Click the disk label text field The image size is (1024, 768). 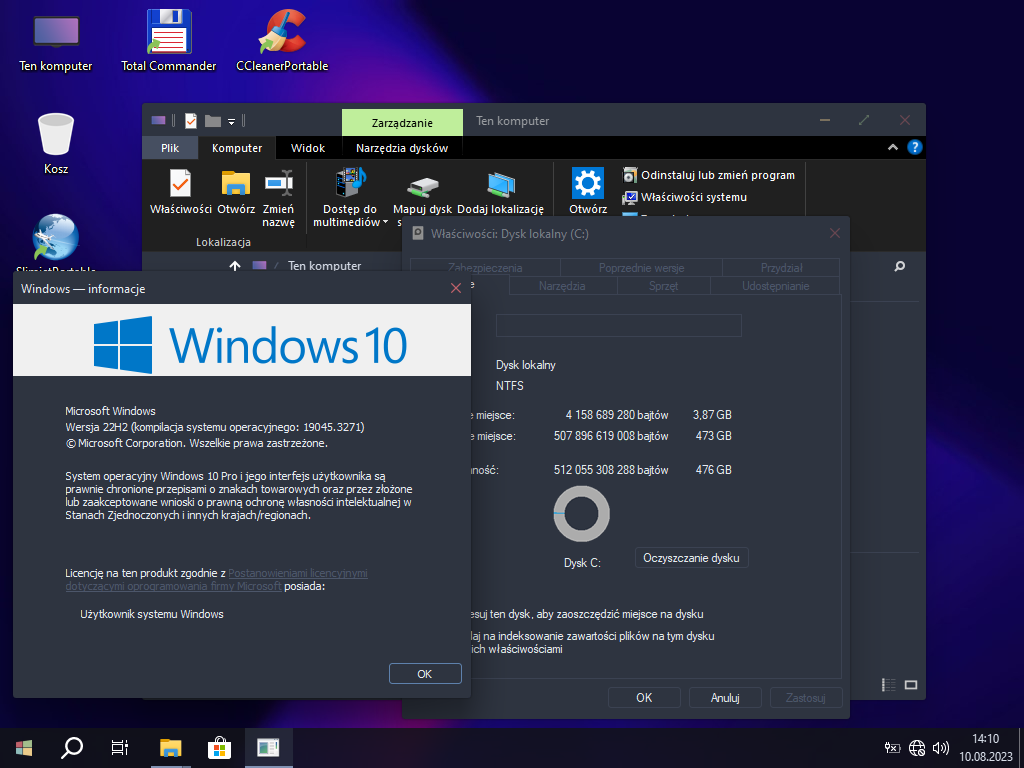coord(618,326)
